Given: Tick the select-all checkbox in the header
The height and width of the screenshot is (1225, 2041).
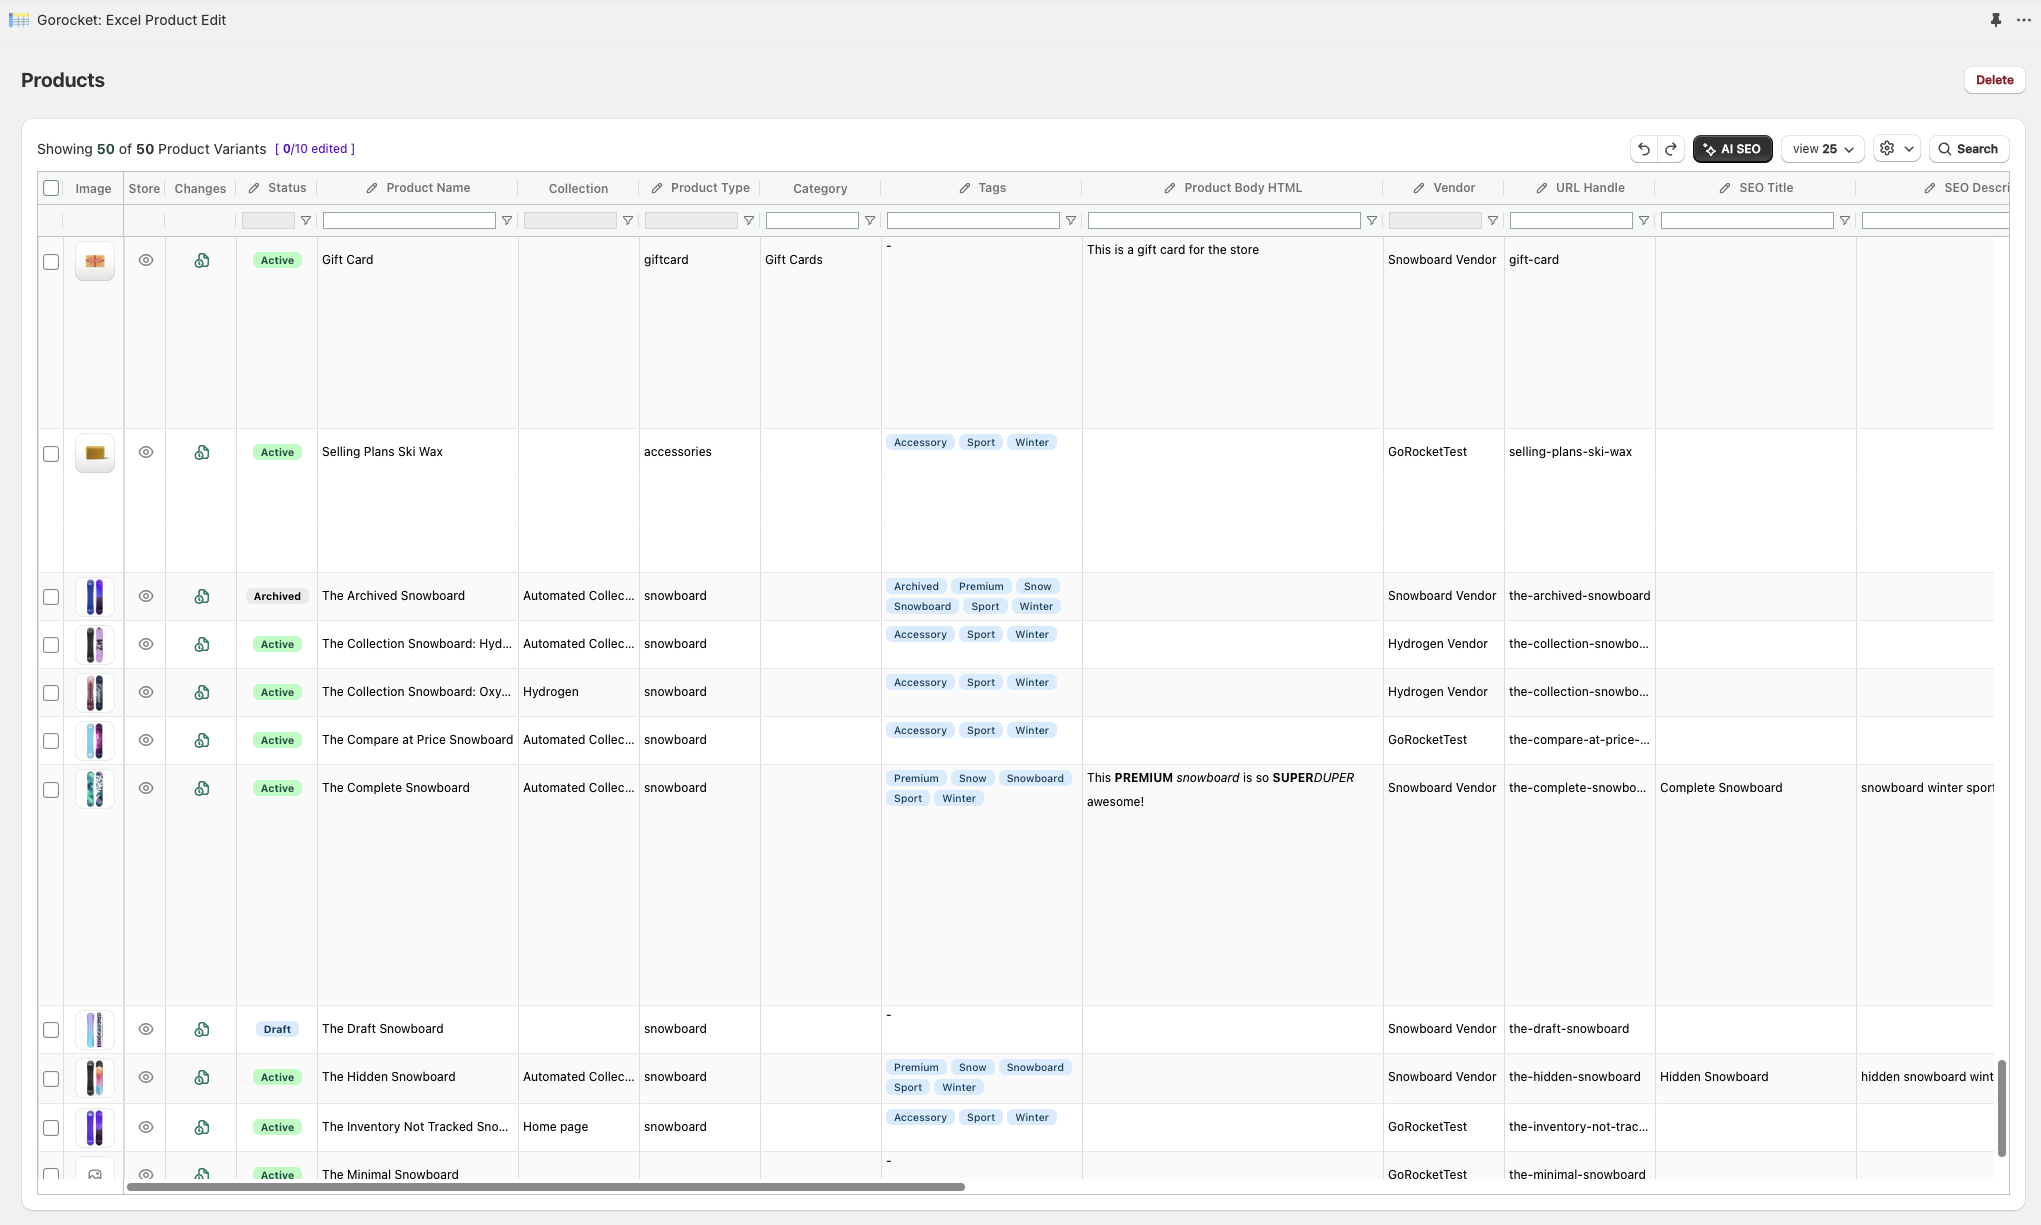Looking at the screenshot, I should tap(51, 188).
